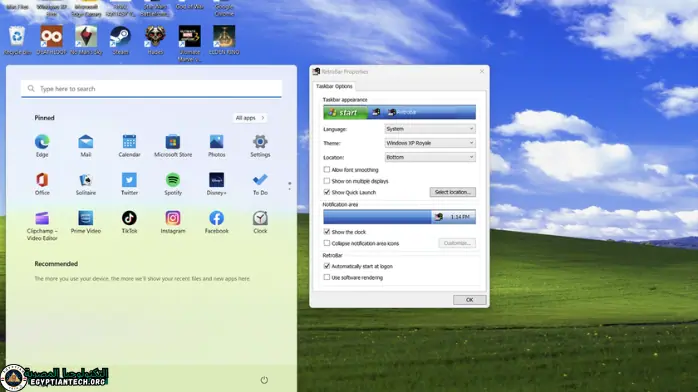This screenshot has width=698, height=392.
Task: Click the Customize button
Action: click(x=457, y=243)
